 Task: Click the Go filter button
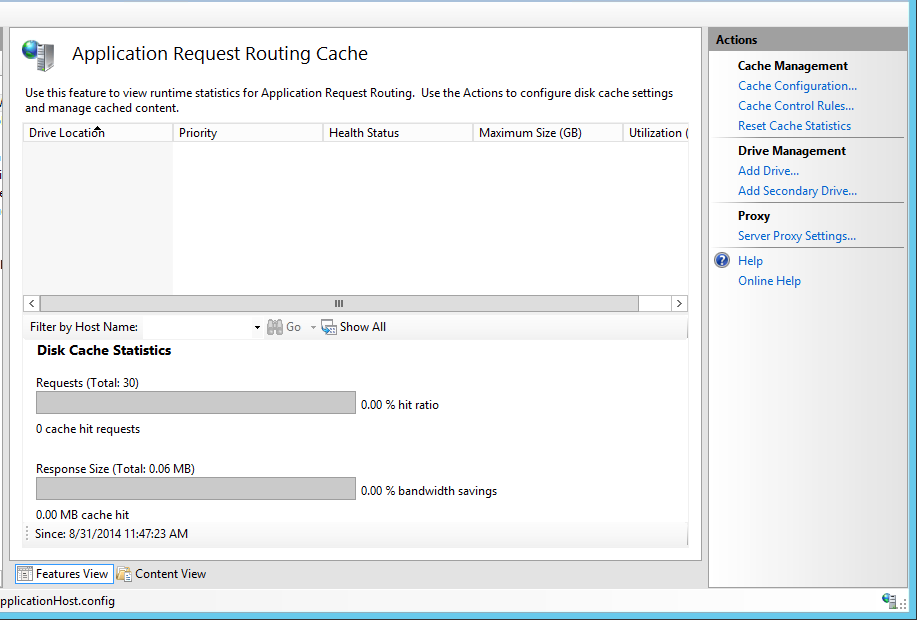click(284, 327)
